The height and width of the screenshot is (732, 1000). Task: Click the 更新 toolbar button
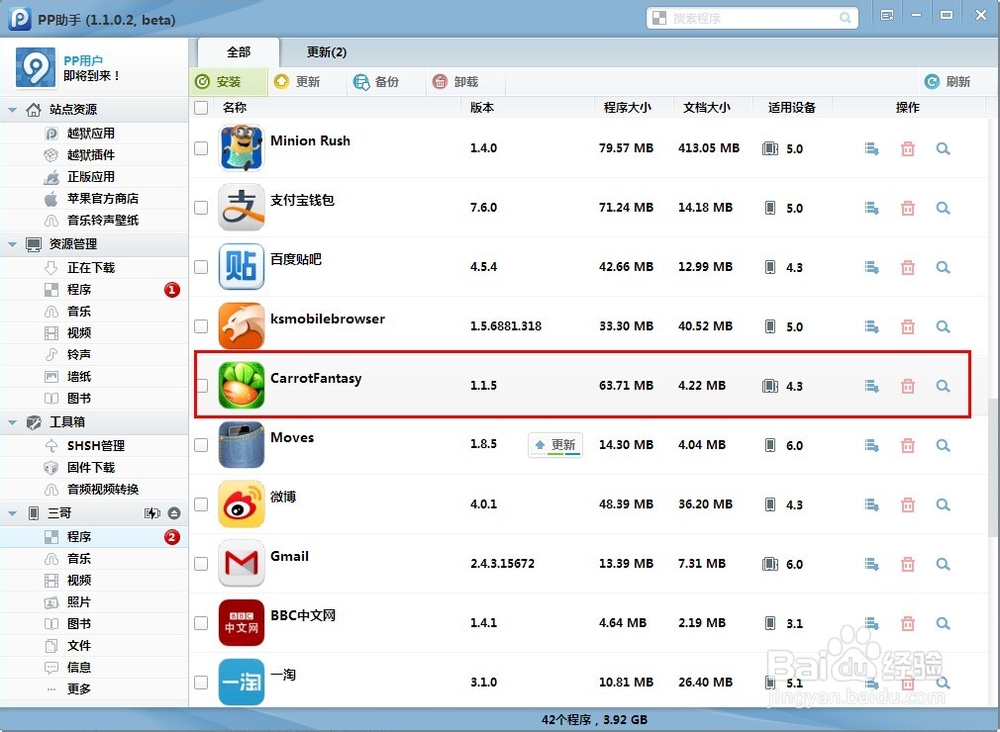pyautogui.click(x=297, y=82)
